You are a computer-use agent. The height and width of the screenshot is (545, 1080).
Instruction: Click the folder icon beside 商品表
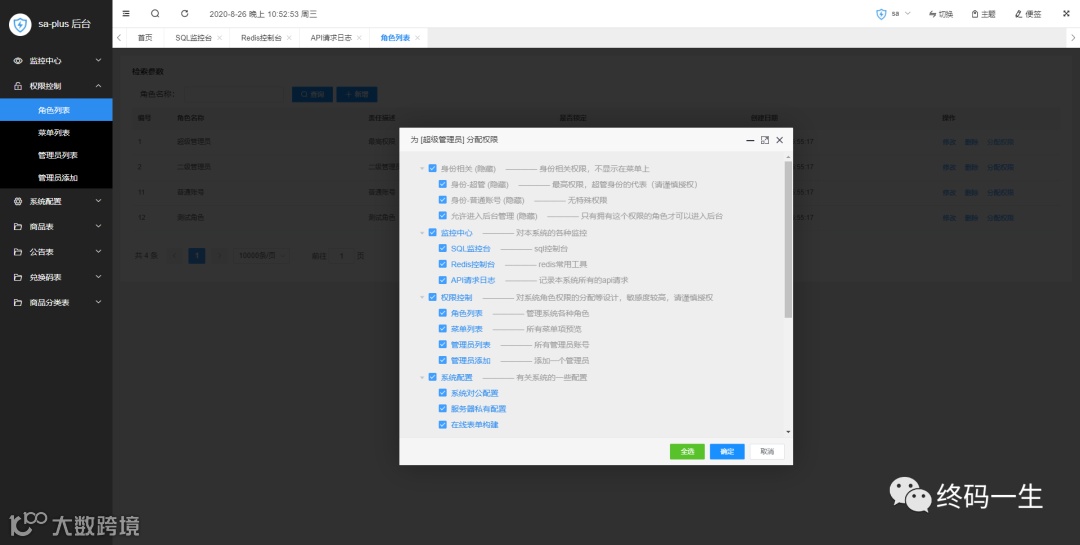pos(18,226)
